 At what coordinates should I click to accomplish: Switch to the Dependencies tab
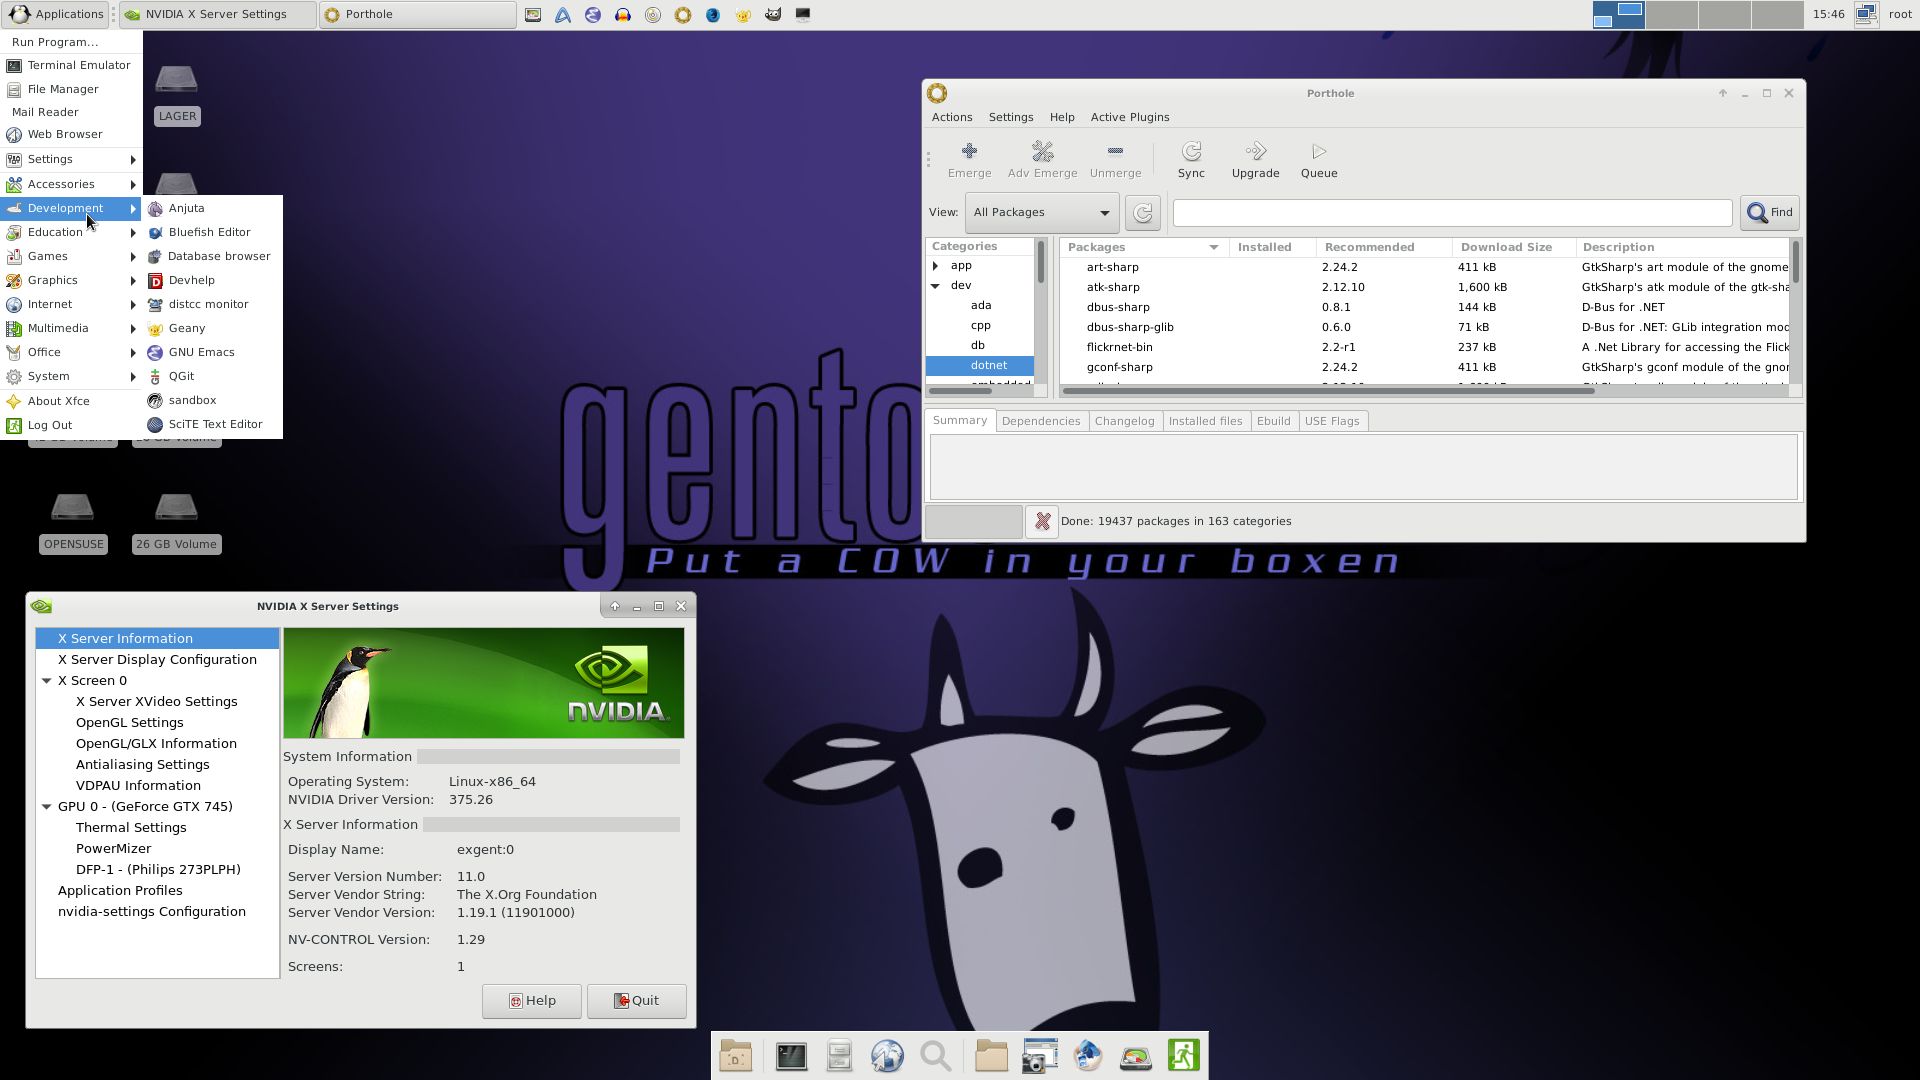click(x=1041, y=421)
